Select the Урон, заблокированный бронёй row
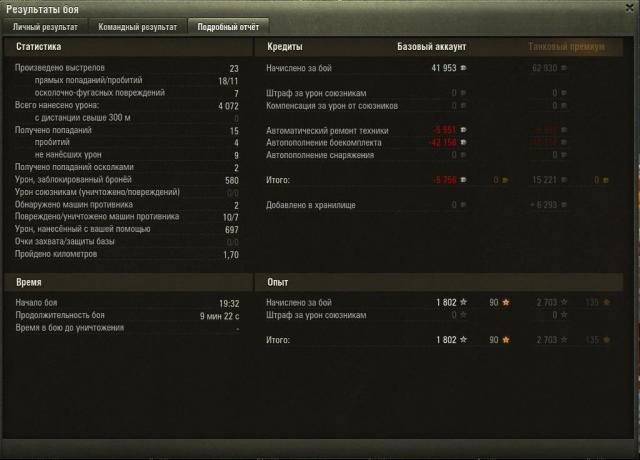This screenshot has width=640, height=460. tap(127, 180)
